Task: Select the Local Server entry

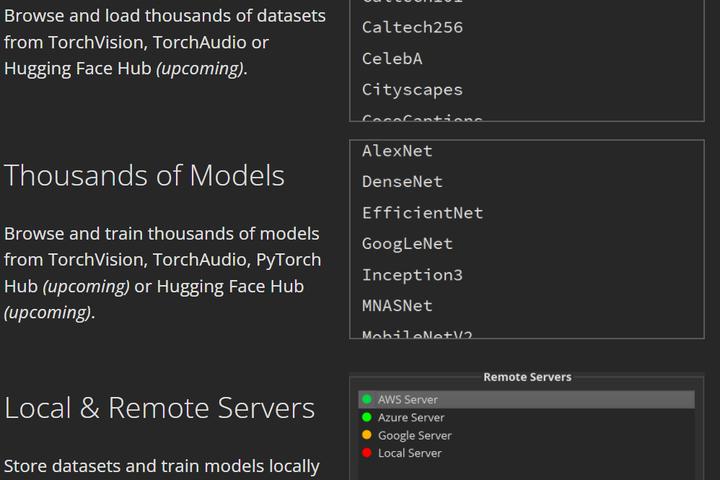Action: (x=409, y=453)
